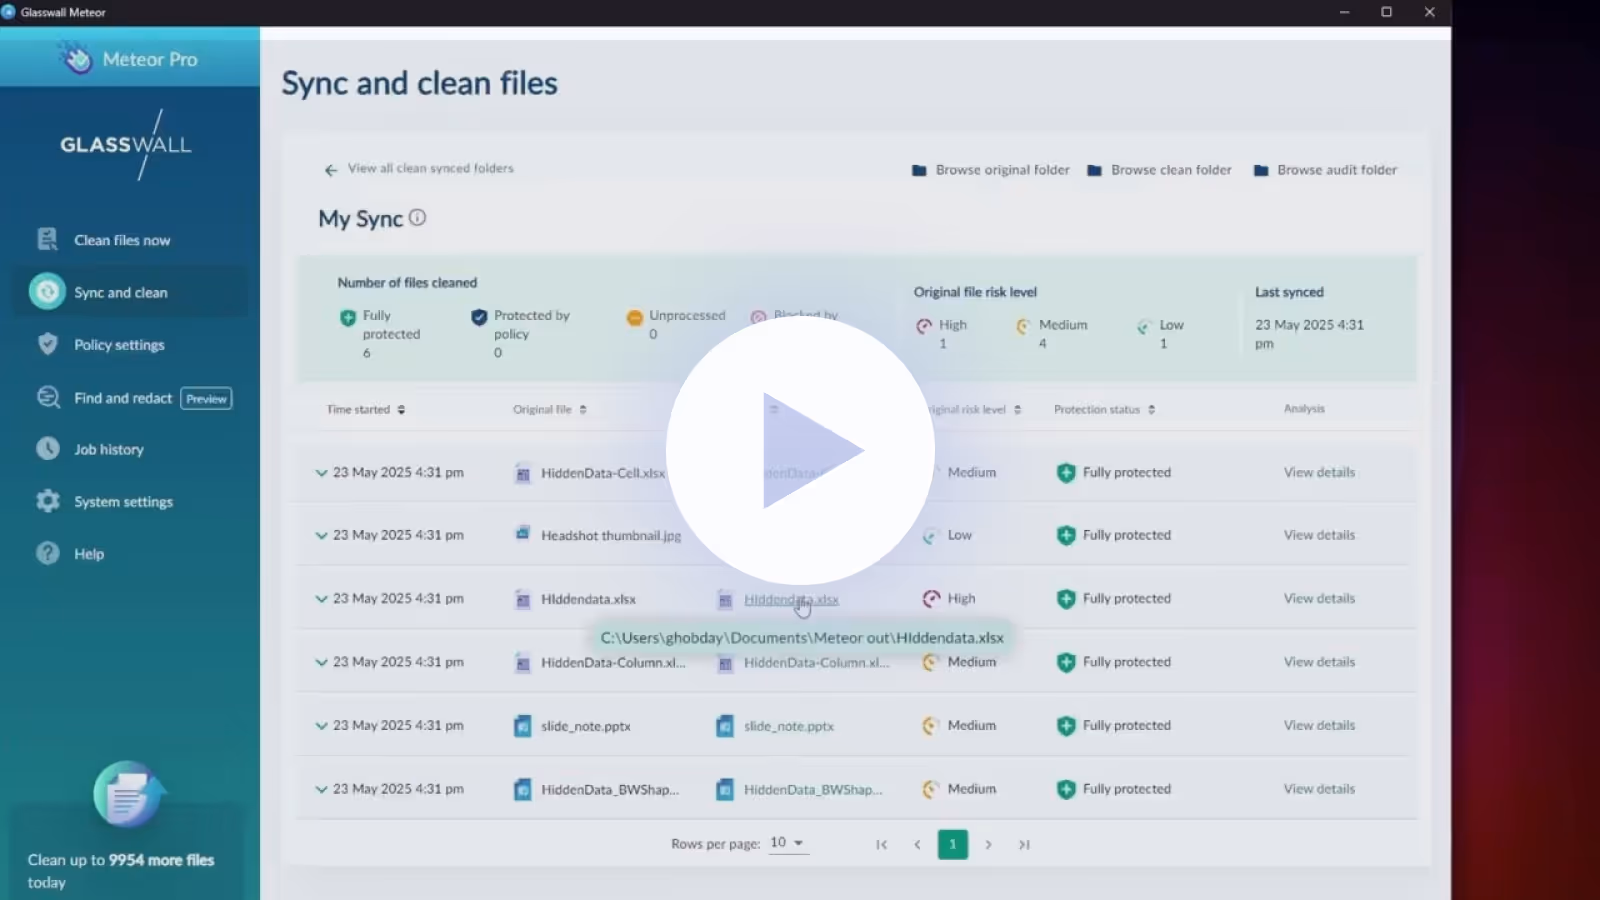View details for Headshot thumbnail.jpg
The height and width of the screenshot is (900, 1600).
pyautogui.click(x=1319, y=535)
